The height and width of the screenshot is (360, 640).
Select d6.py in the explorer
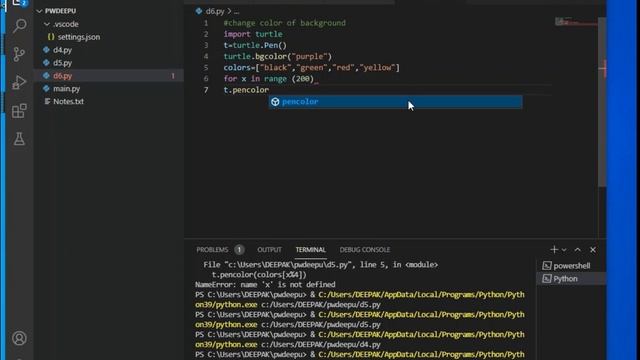point(108,76)
